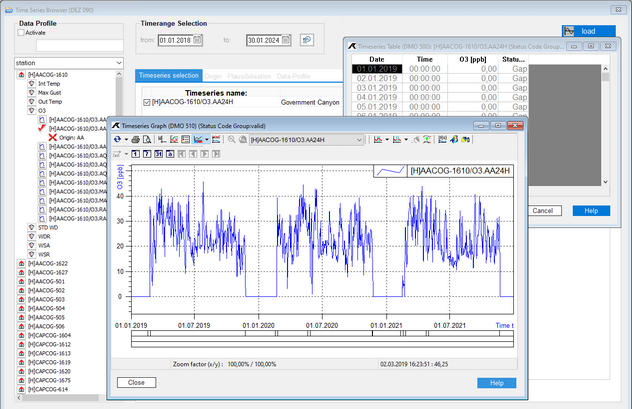Jump to the last period arrow

tap(216, 154)
